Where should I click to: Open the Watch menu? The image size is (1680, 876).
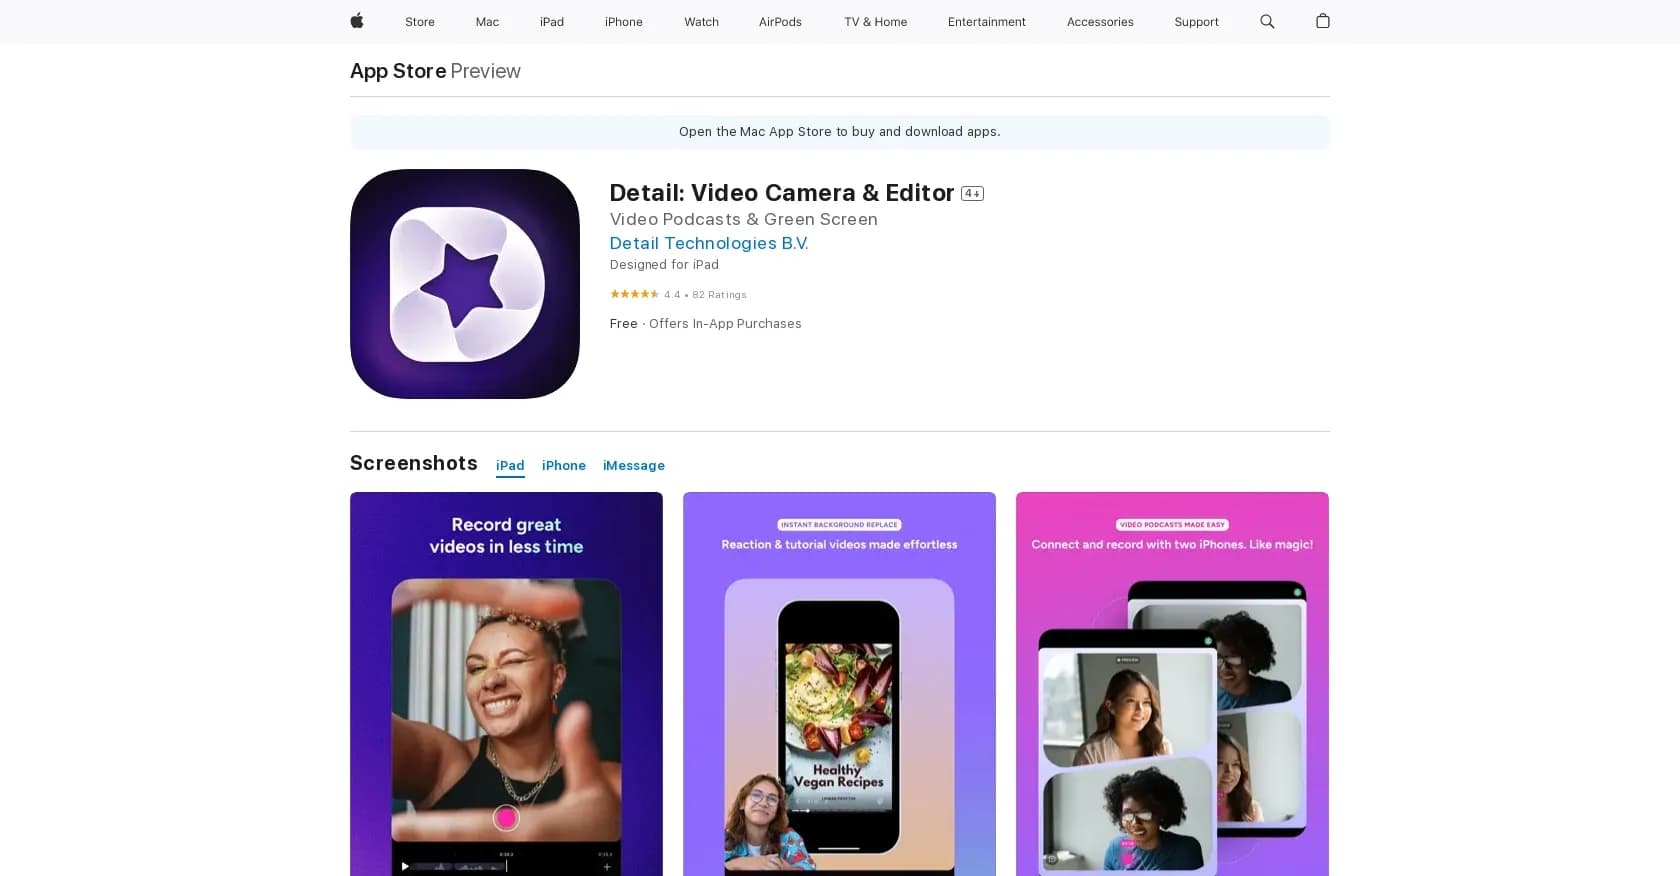701,22
